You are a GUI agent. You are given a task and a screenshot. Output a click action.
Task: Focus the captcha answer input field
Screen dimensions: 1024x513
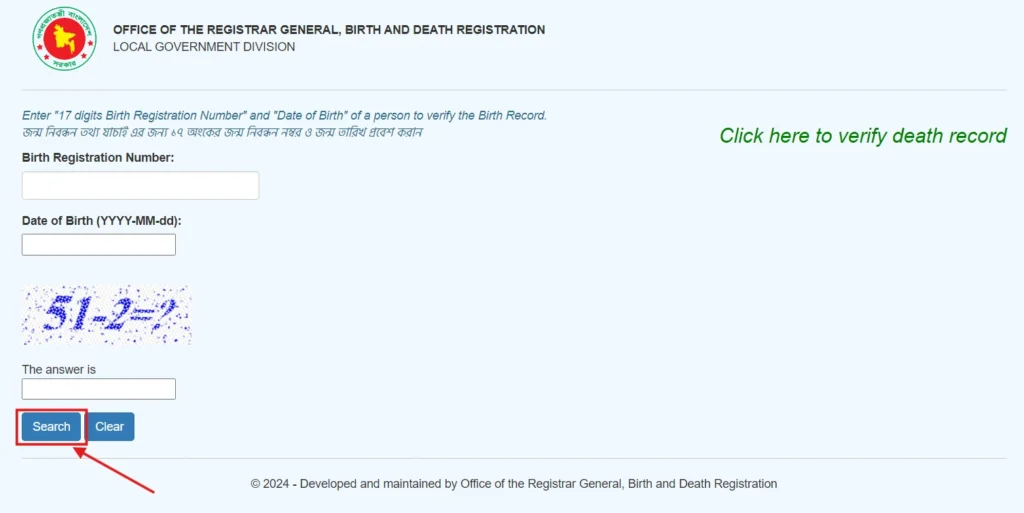99,389
